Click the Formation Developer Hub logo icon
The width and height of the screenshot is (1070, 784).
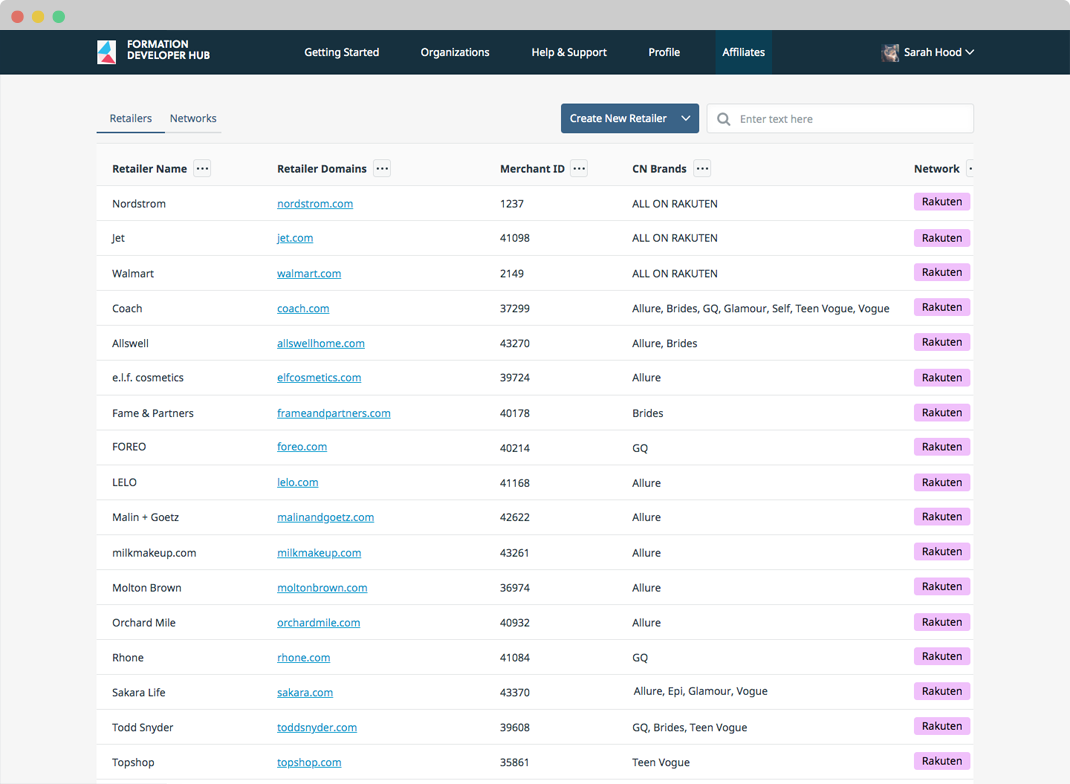coord(106,52)
